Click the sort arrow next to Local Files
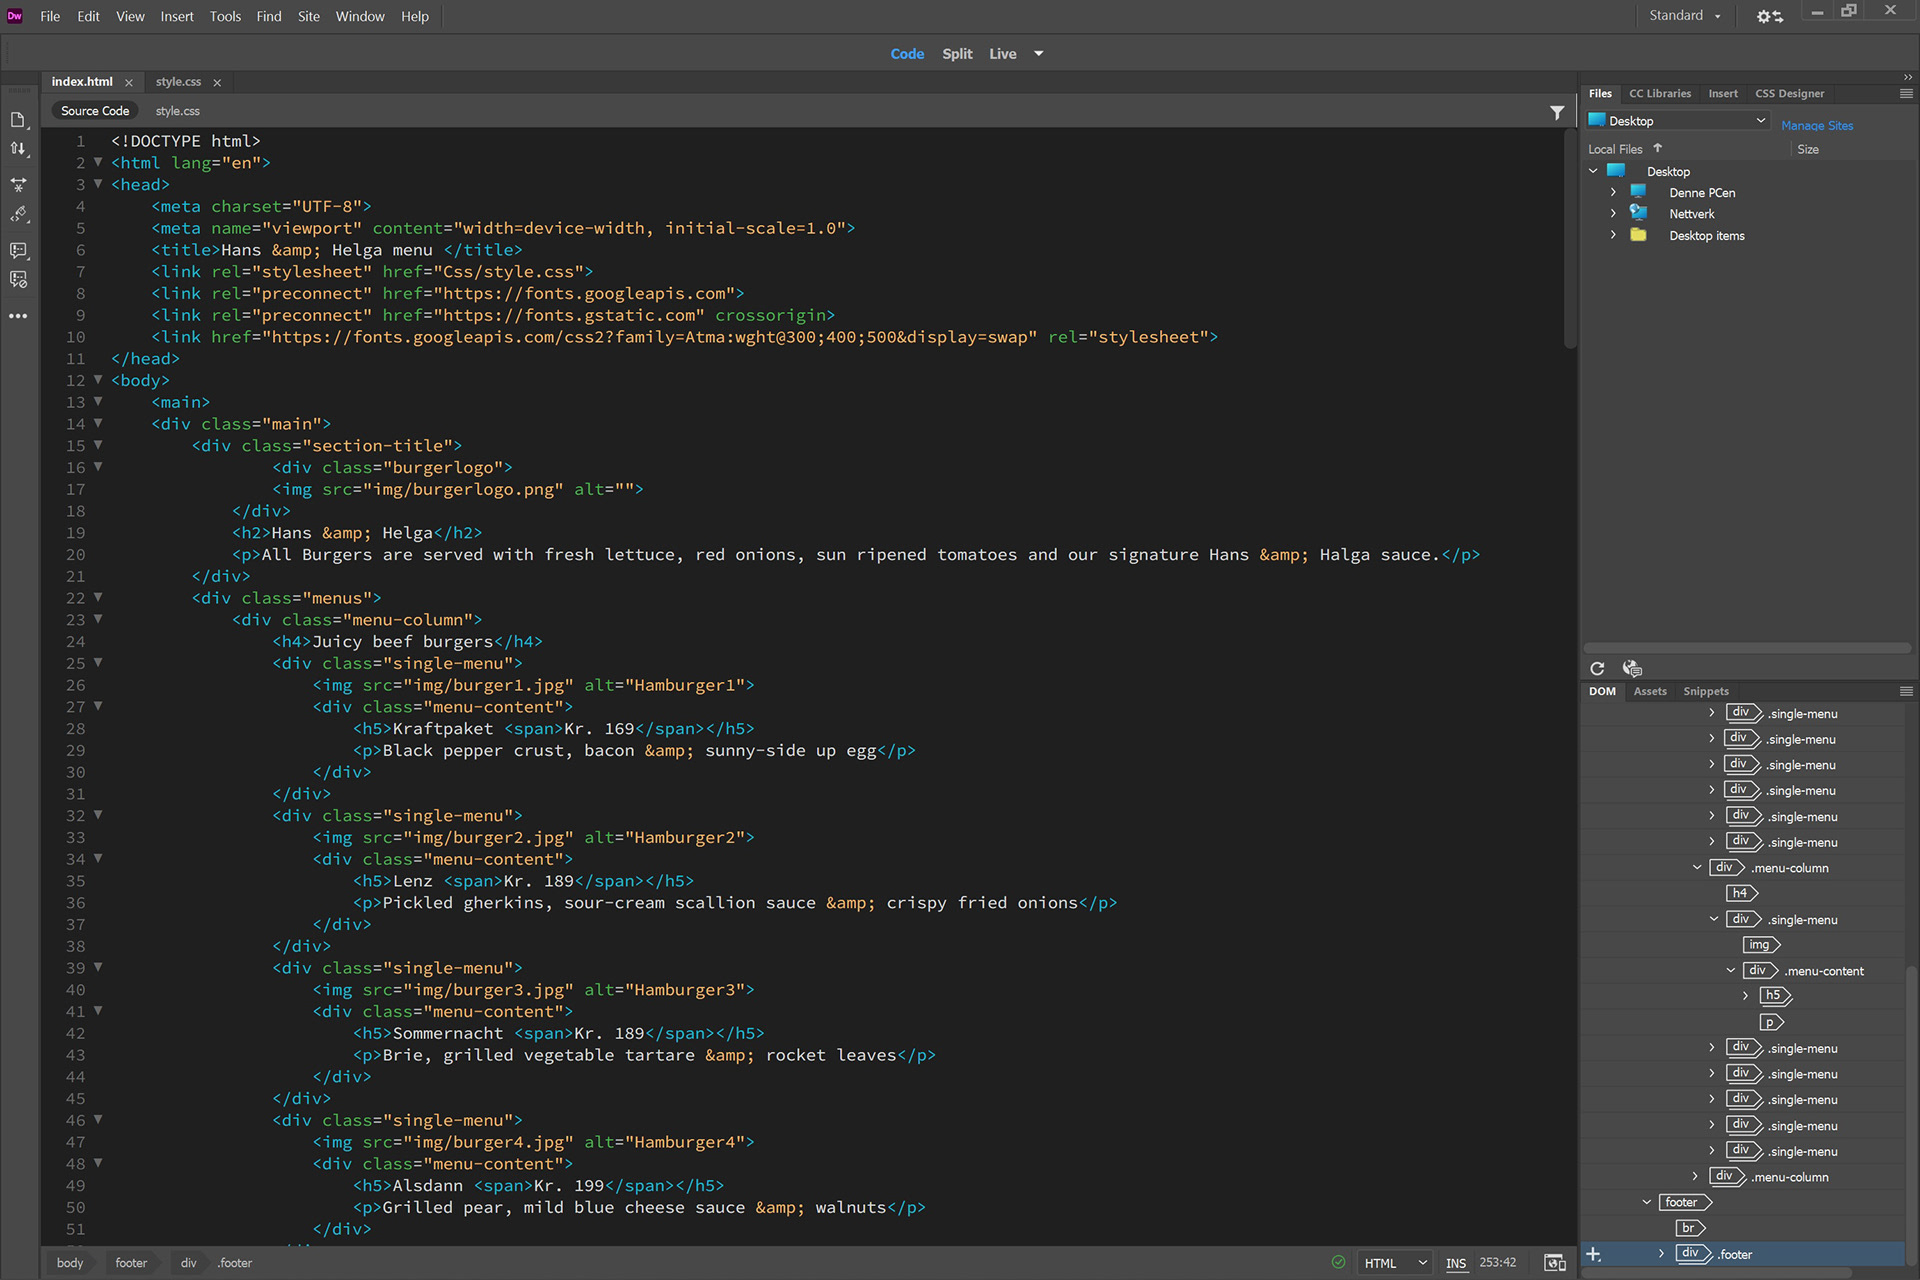This screenshot has height=1280, width=1920. coord(1657,148)
